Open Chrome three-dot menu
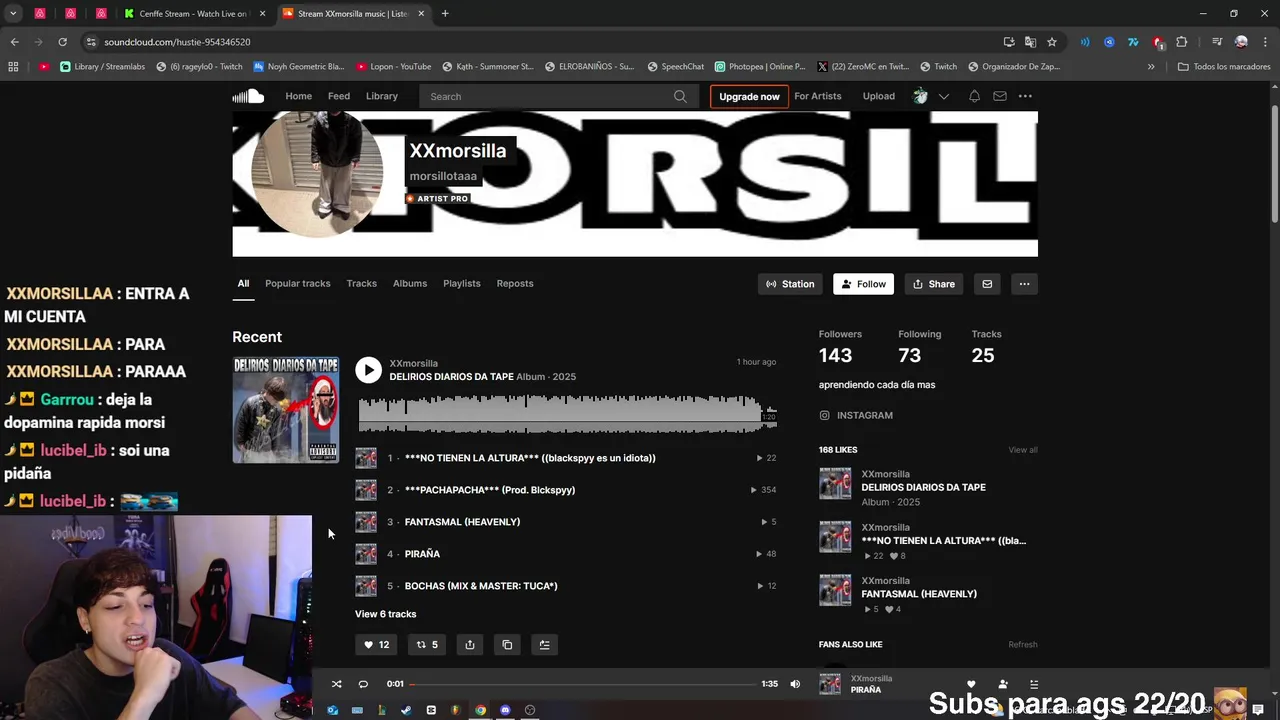The image size is (1280, 720). click(x=1264, y=42)
